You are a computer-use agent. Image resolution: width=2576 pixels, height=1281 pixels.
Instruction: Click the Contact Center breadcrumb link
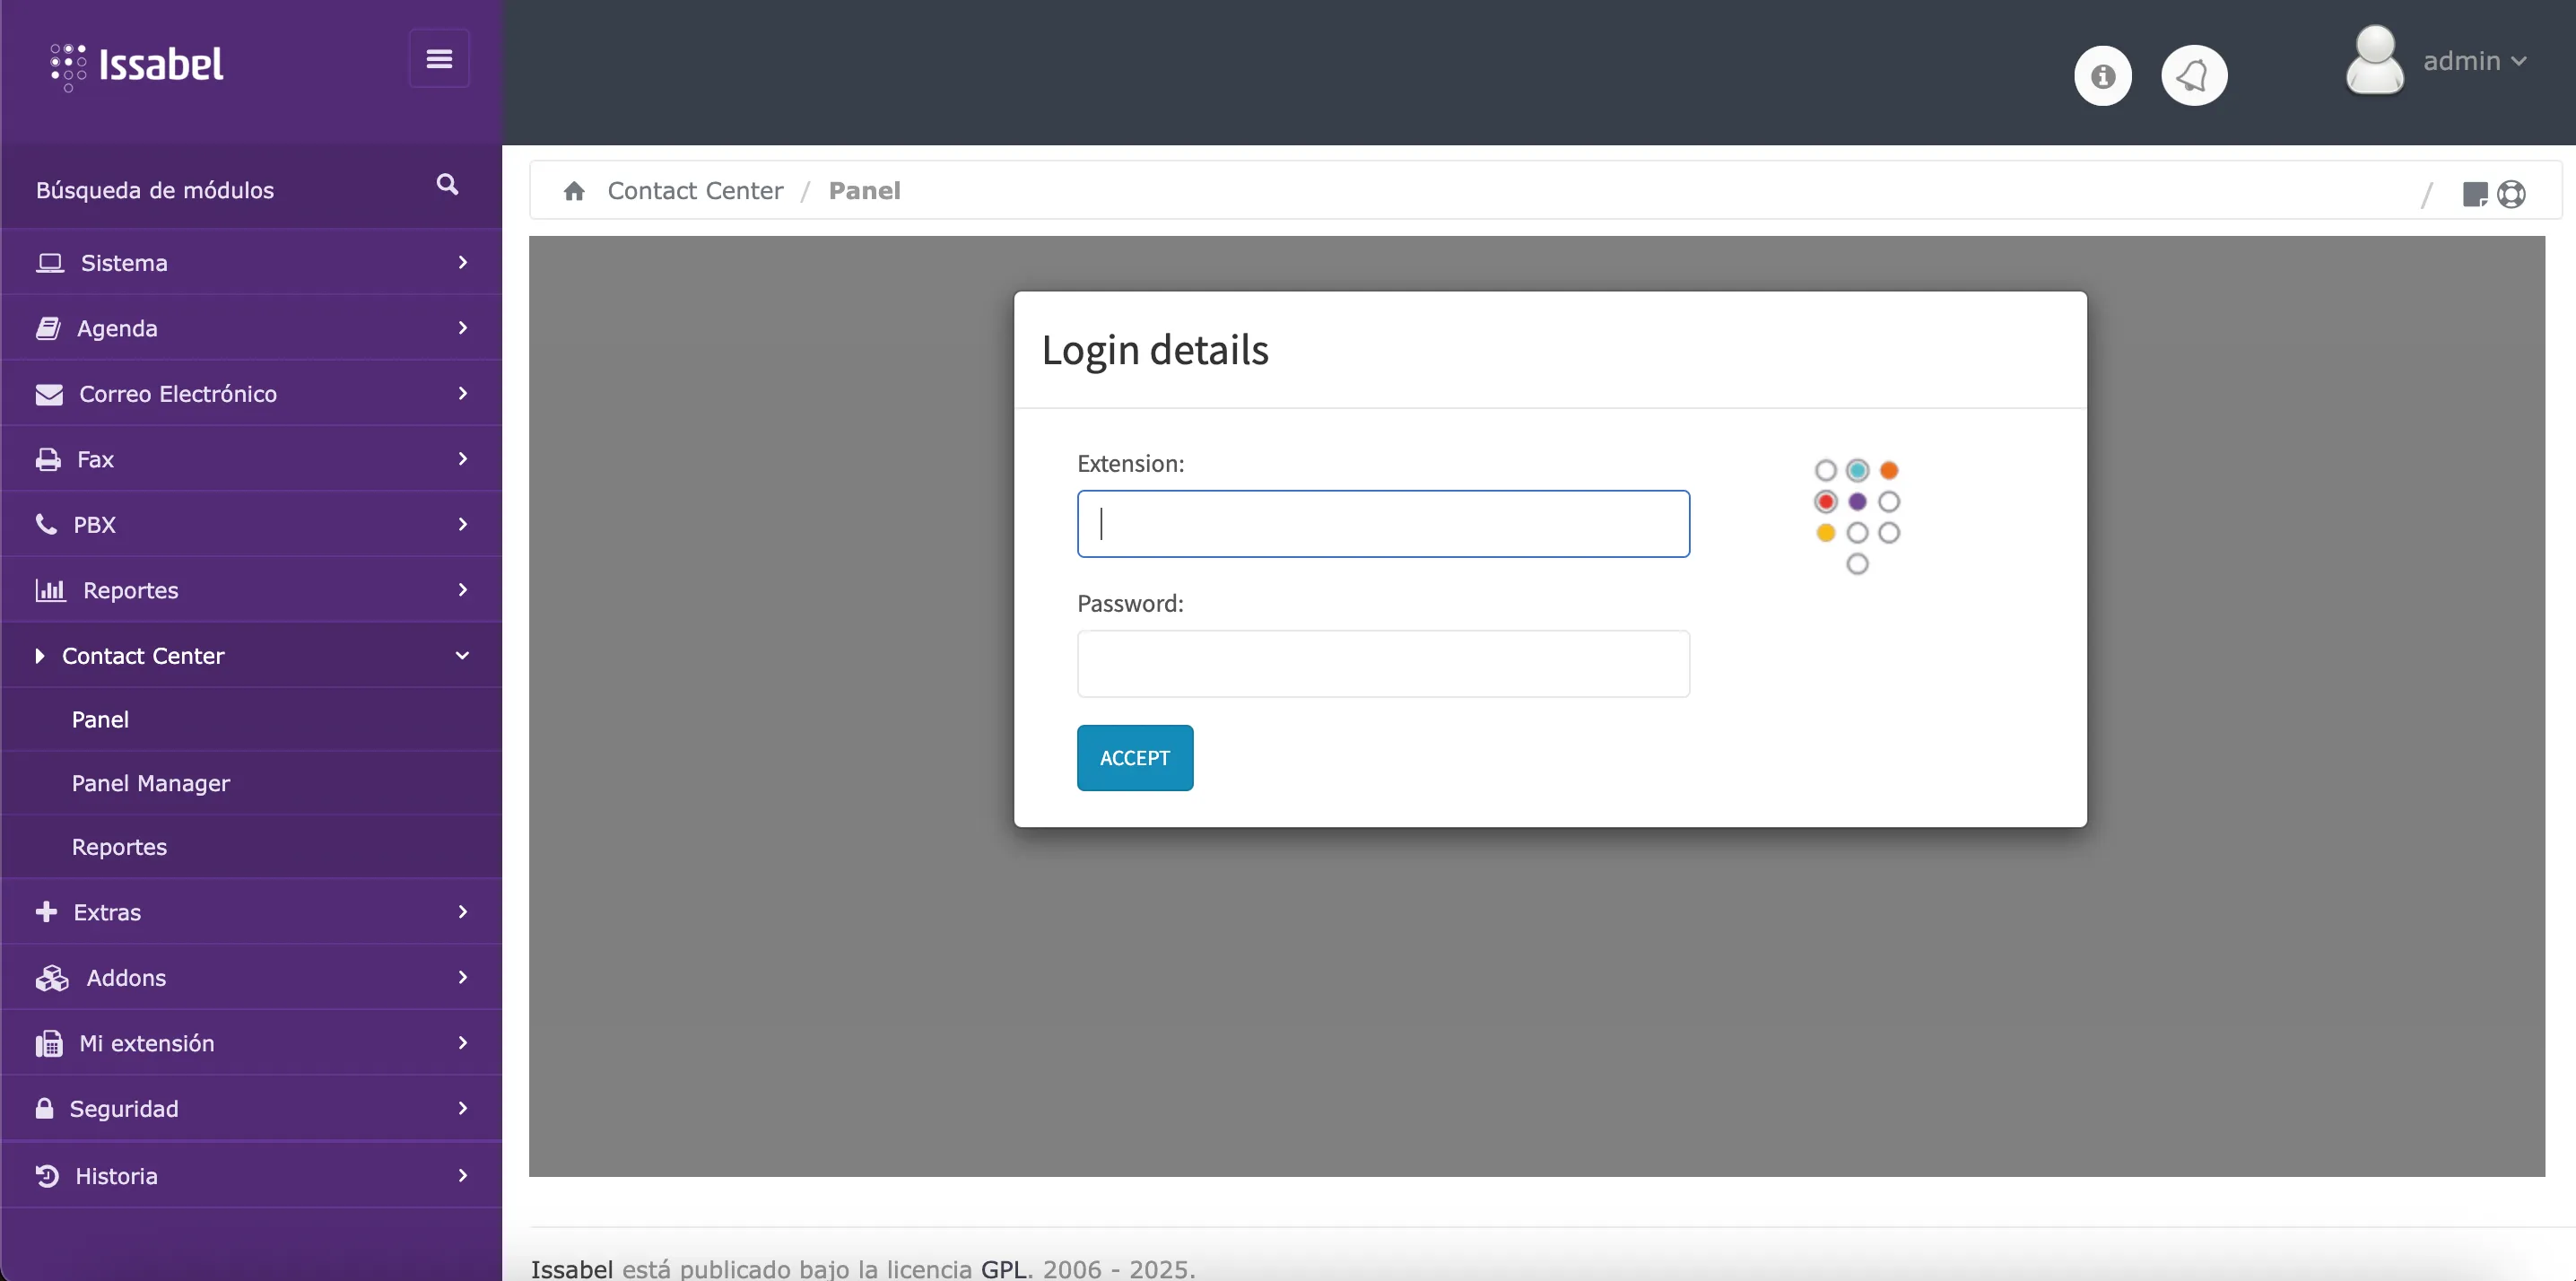pyautogui.click(x=695, y=191)
